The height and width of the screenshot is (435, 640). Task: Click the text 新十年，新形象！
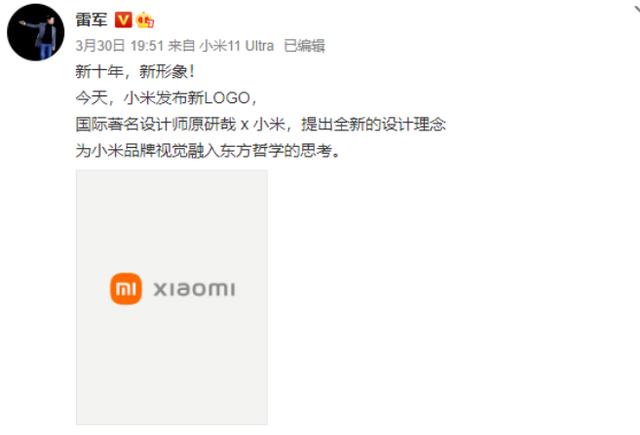tap(136, 72)
